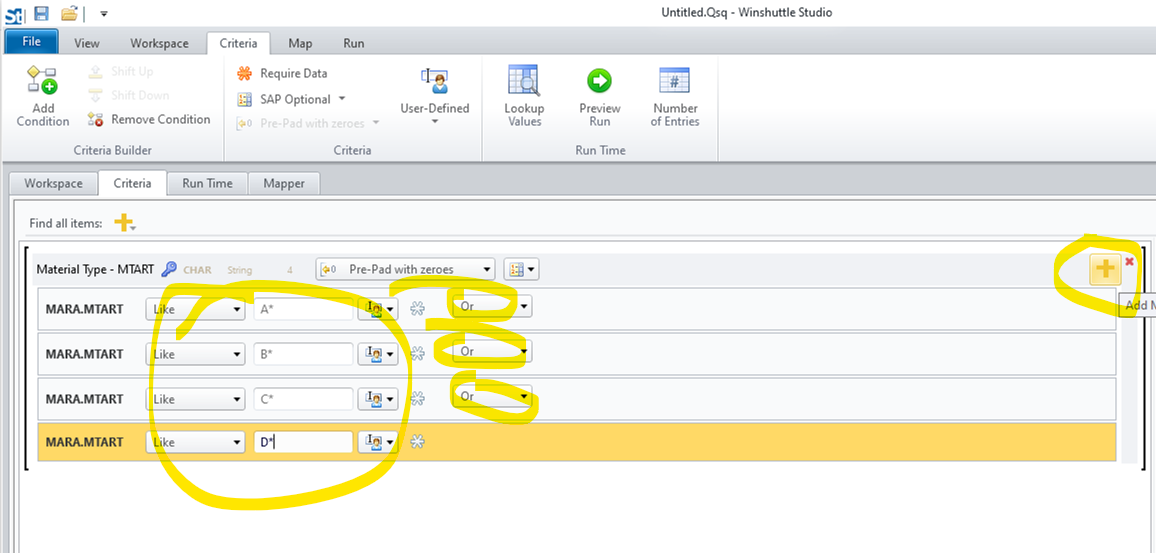
Task: Open Like operator dropdown in A* row
Action: click(195, 309)
